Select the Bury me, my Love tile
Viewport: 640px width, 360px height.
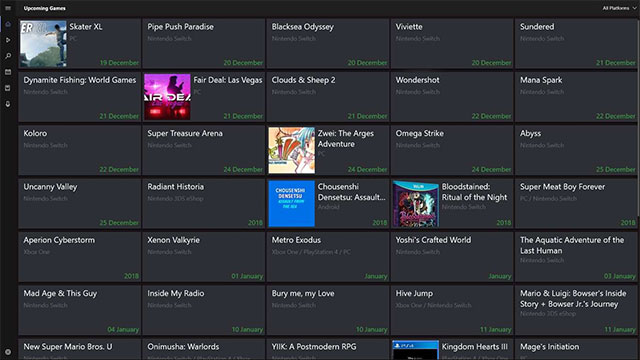[x=328, y=311]
